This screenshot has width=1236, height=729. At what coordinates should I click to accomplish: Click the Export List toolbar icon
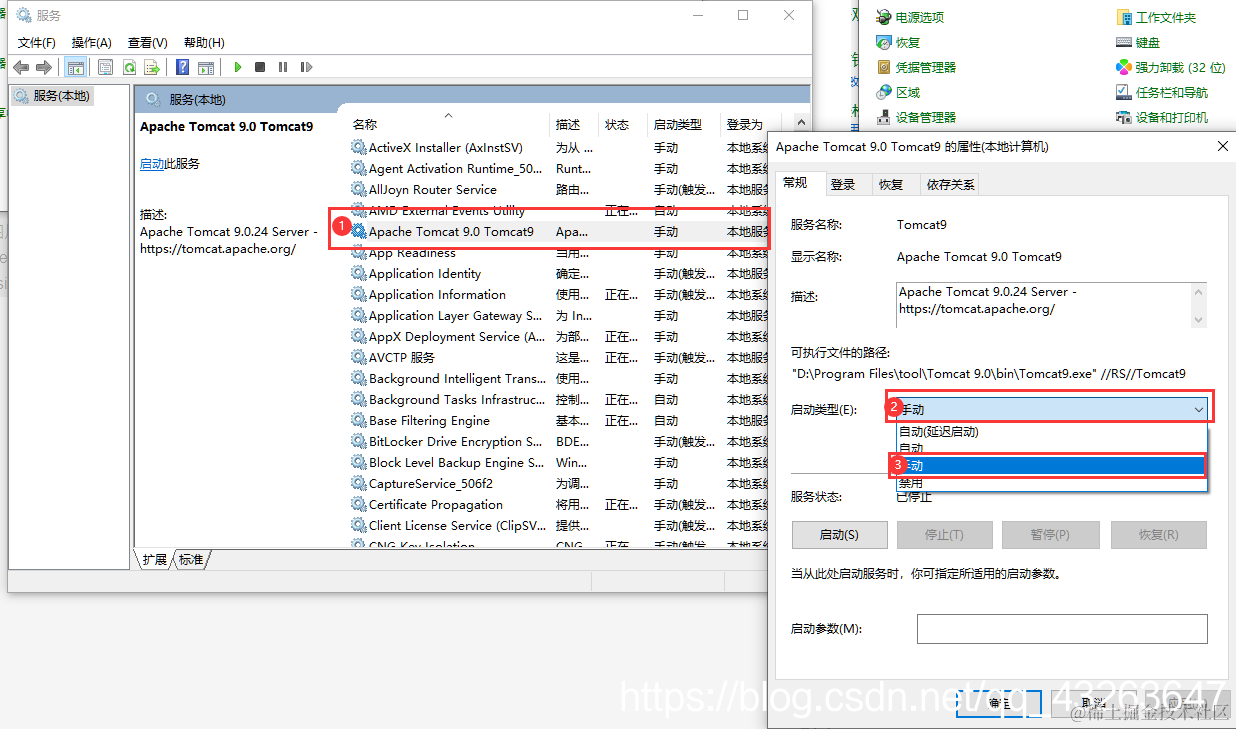tap(152, 67)
